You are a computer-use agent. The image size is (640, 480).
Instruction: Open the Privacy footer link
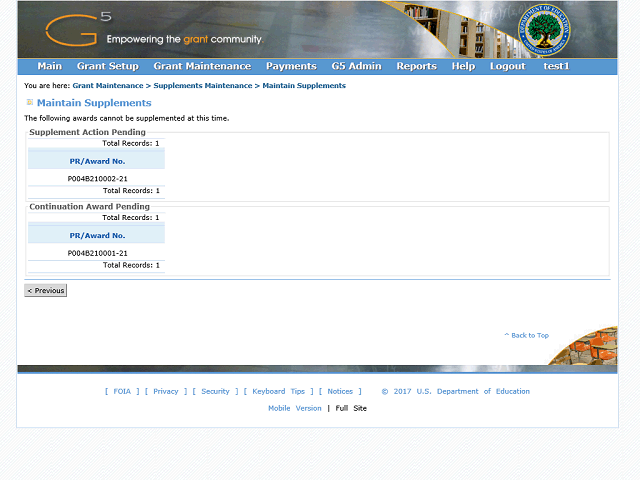point(166,391)
